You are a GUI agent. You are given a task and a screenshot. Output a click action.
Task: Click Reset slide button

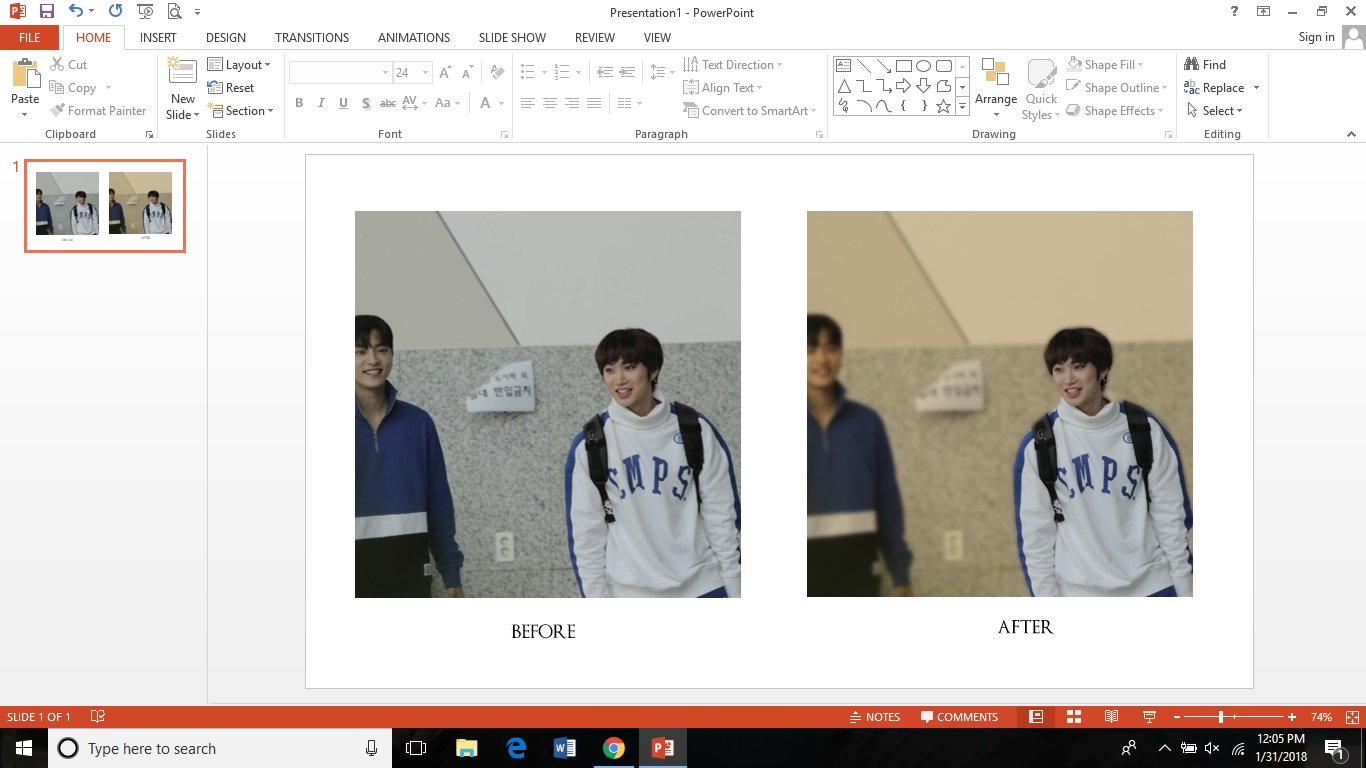tap(231, 88)
